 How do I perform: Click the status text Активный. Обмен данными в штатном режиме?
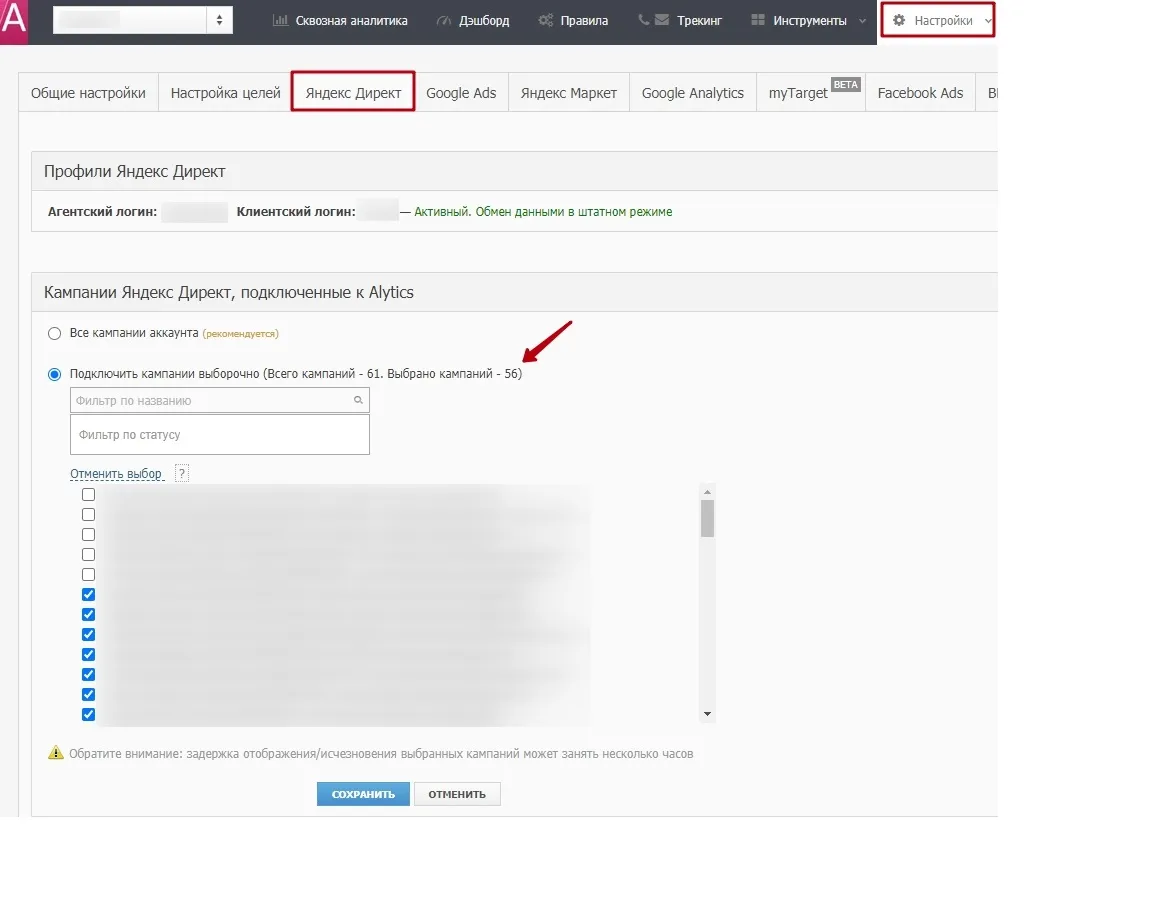click(543, 212)
